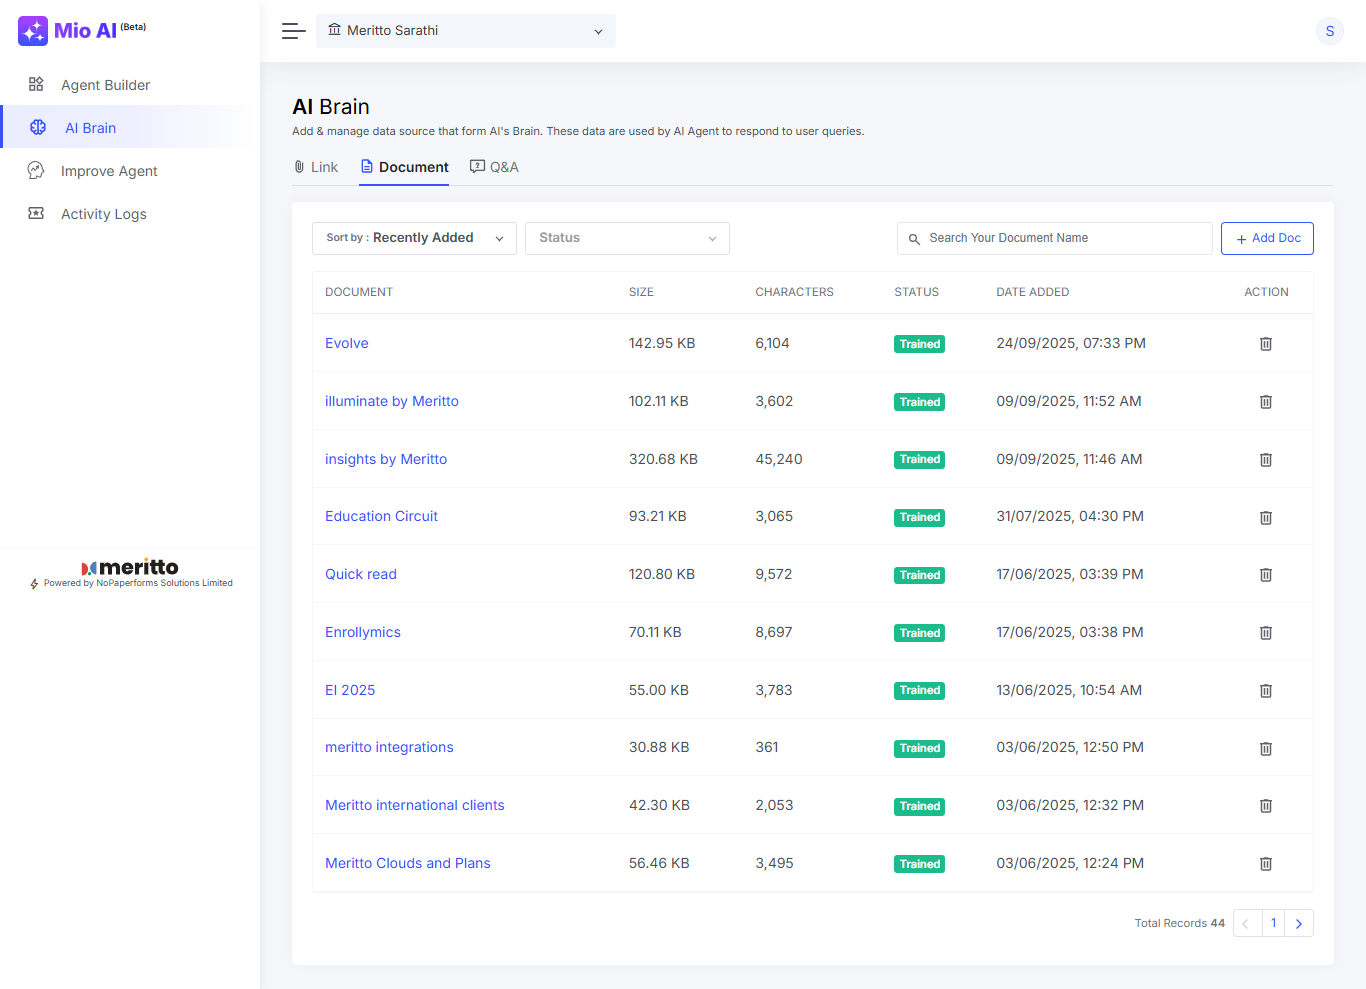Focus the Search Your Document Name field

[1060, 238]
